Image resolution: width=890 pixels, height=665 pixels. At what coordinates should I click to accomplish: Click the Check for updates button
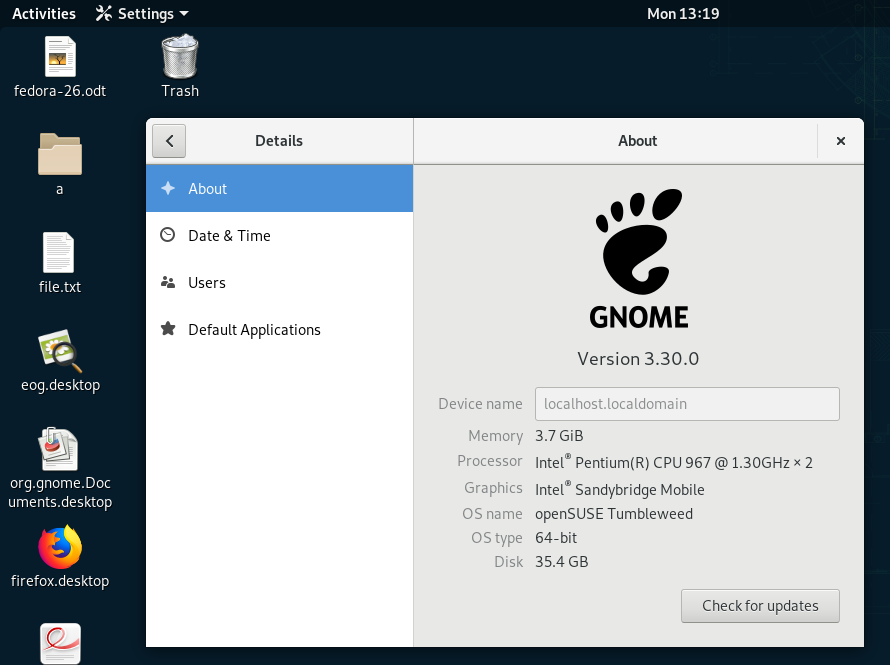(x=760, y=606)
